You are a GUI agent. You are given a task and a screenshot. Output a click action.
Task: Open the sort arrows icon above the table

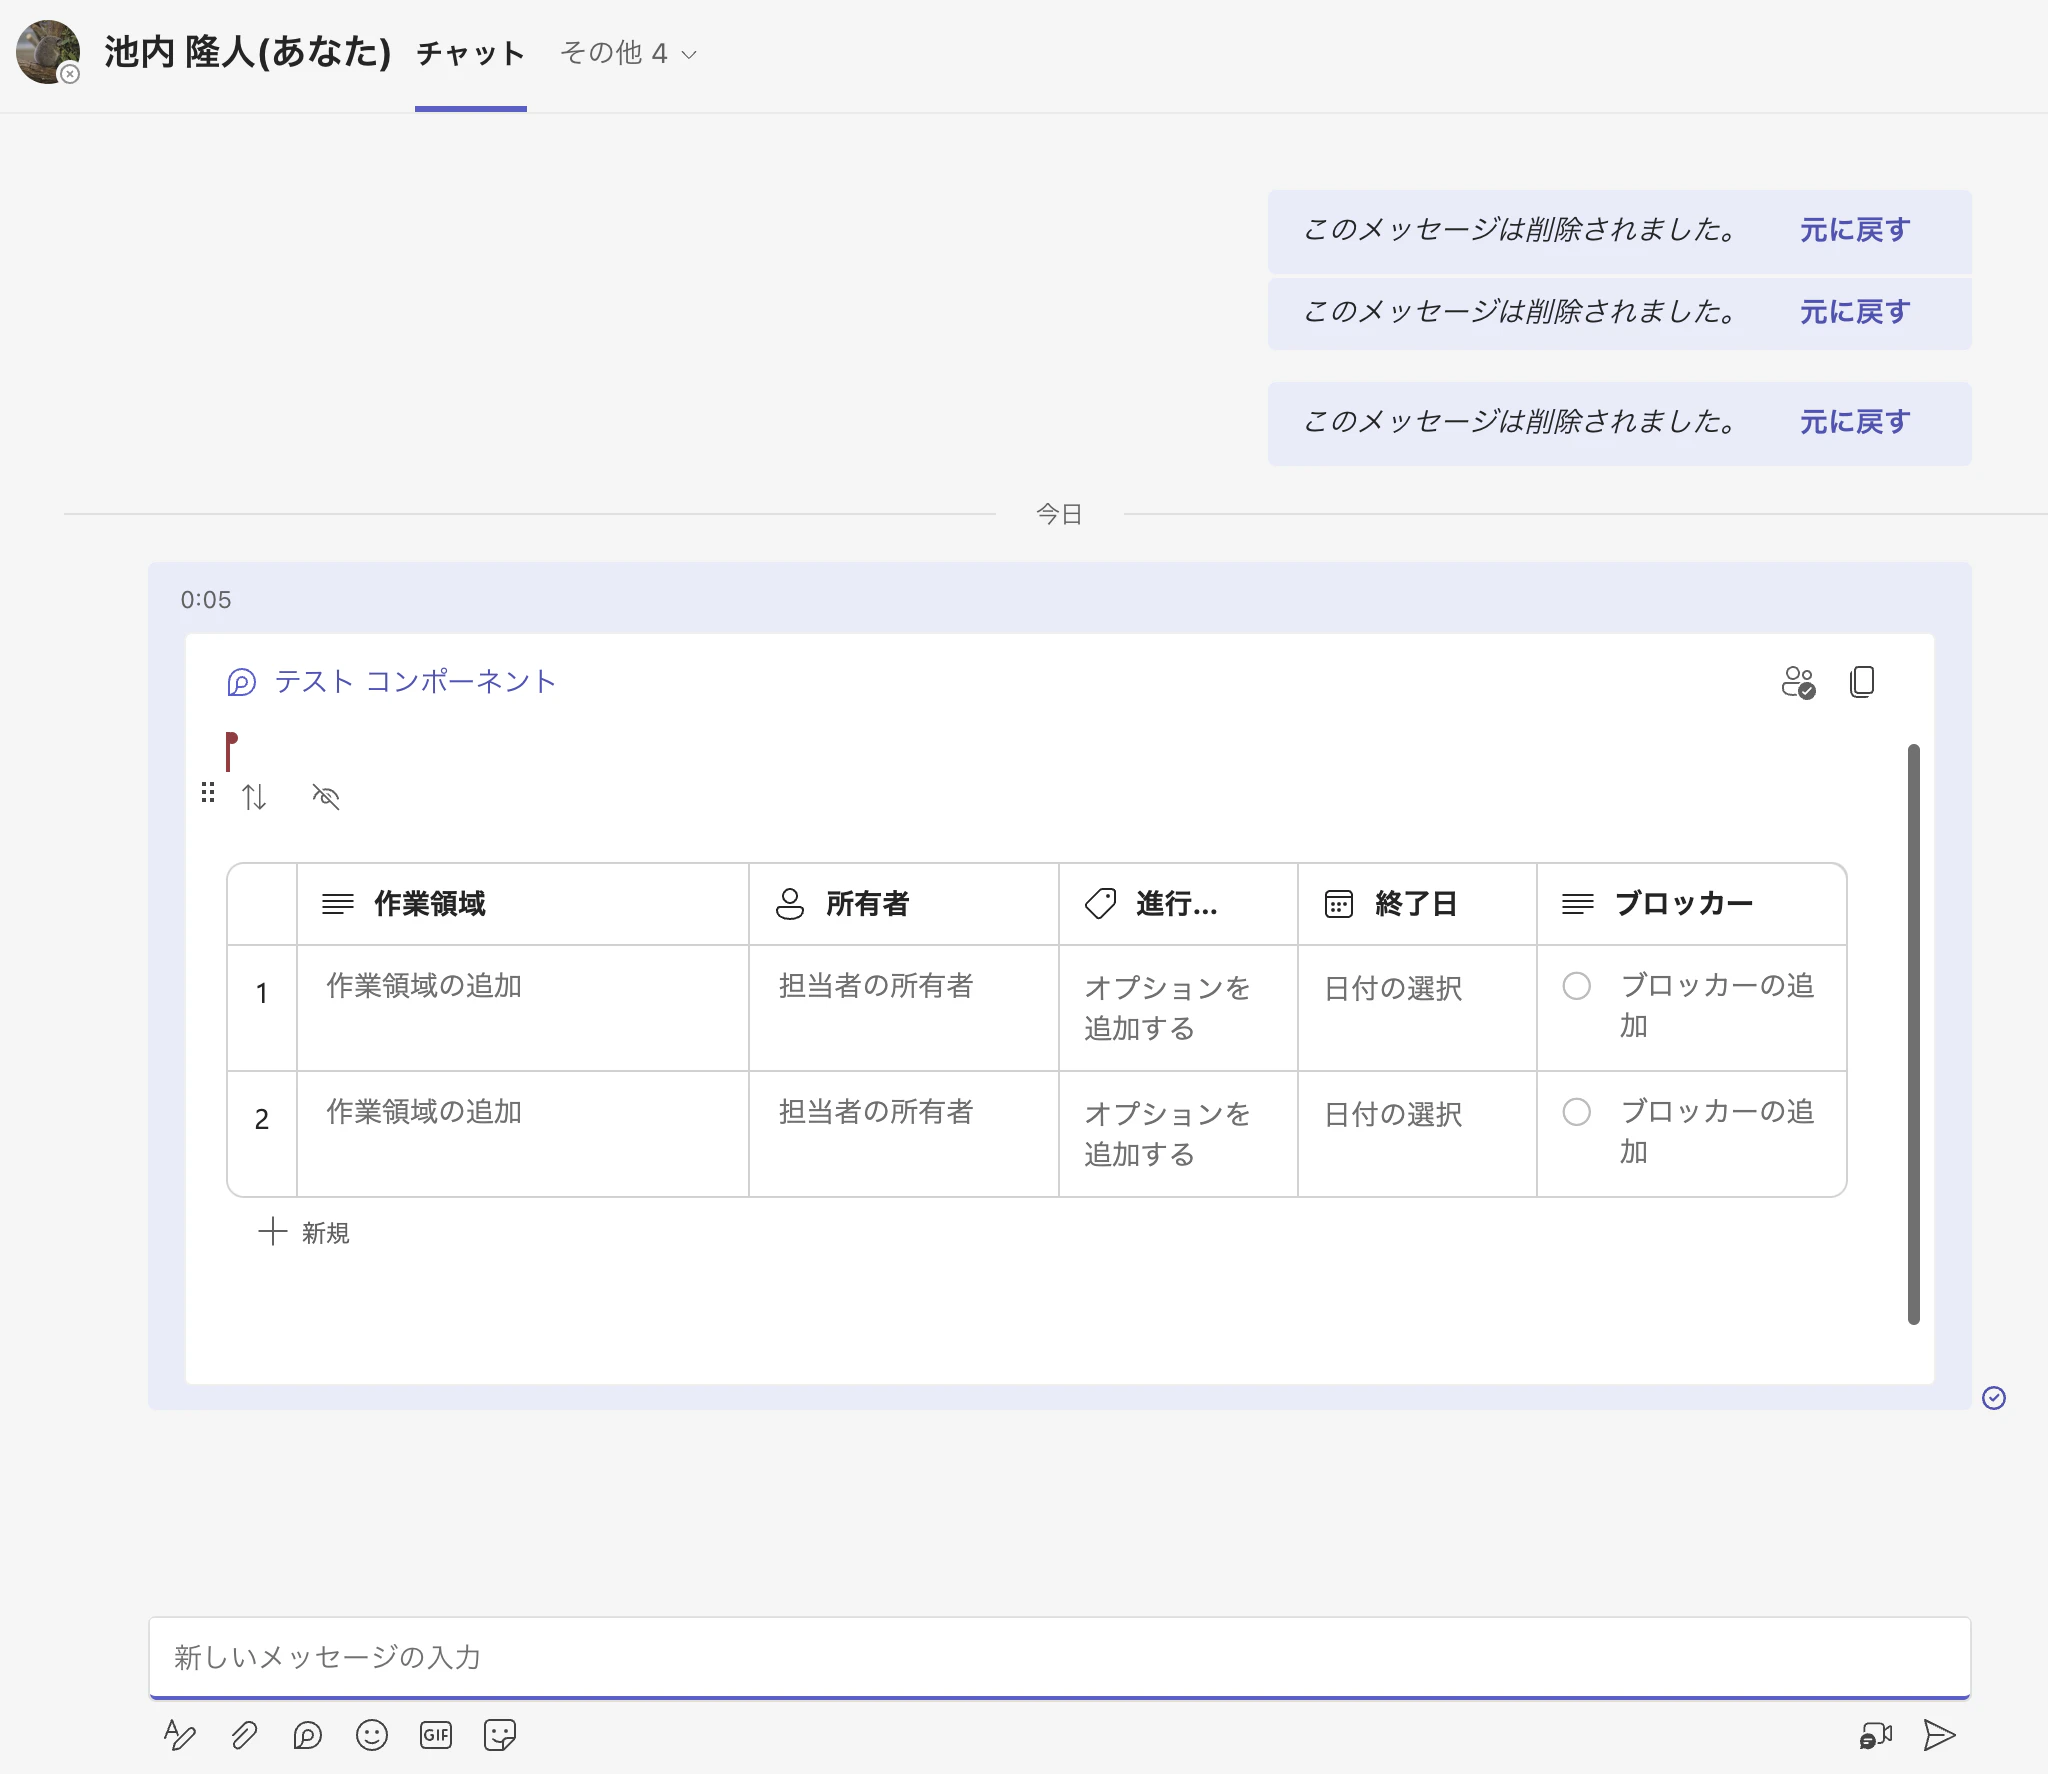coord(254,797)
